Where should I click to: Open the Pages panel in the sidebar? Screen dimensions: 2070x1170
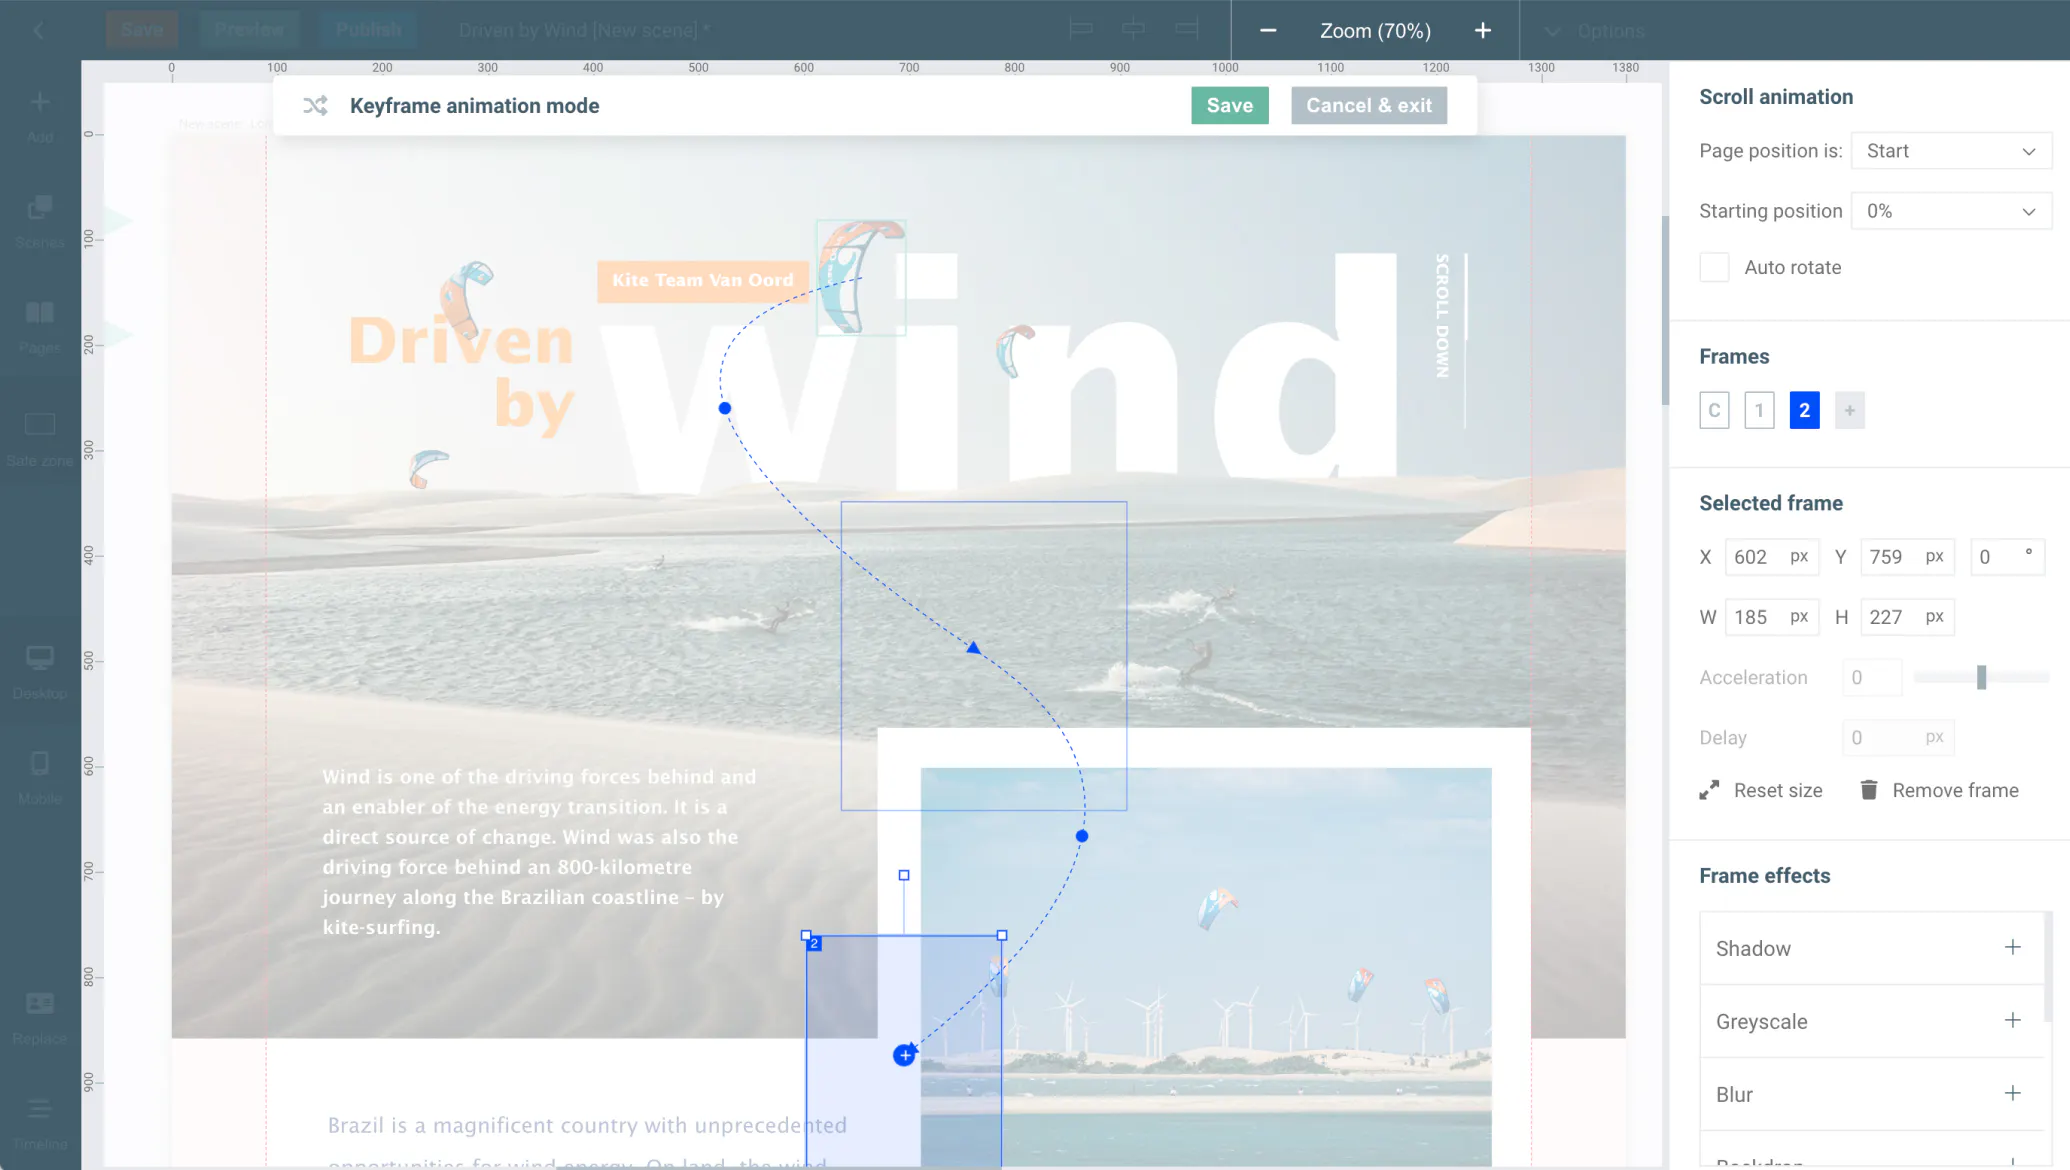coord(40,327)
